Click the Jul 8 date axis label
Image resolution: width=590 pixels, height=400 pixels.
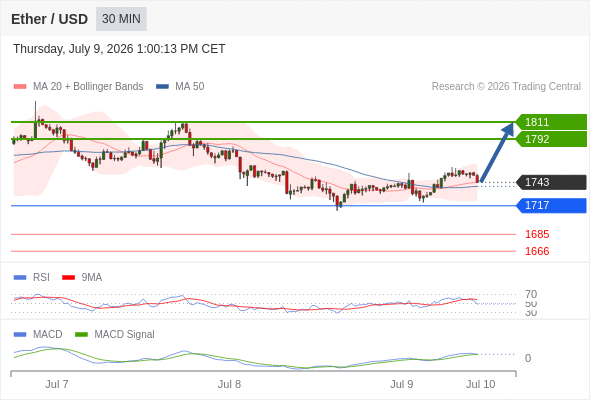229,384
